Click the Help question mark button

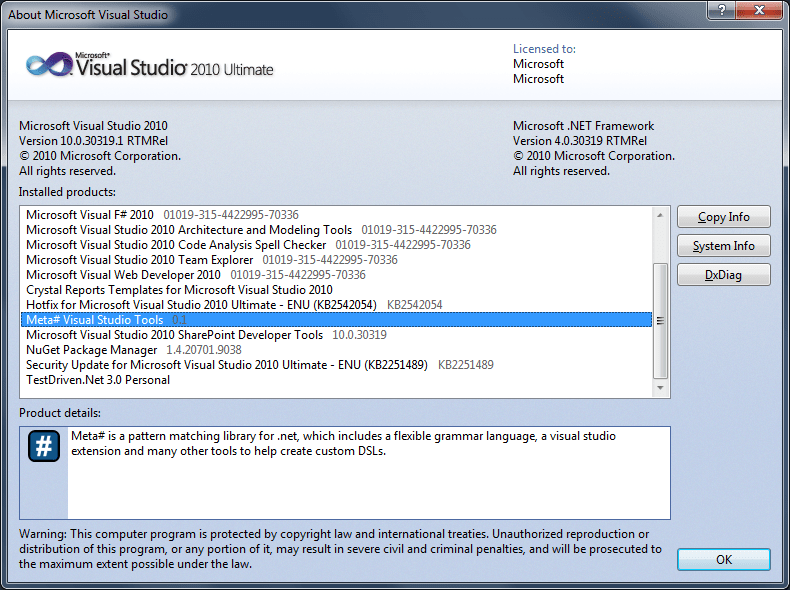pos(721,10)
